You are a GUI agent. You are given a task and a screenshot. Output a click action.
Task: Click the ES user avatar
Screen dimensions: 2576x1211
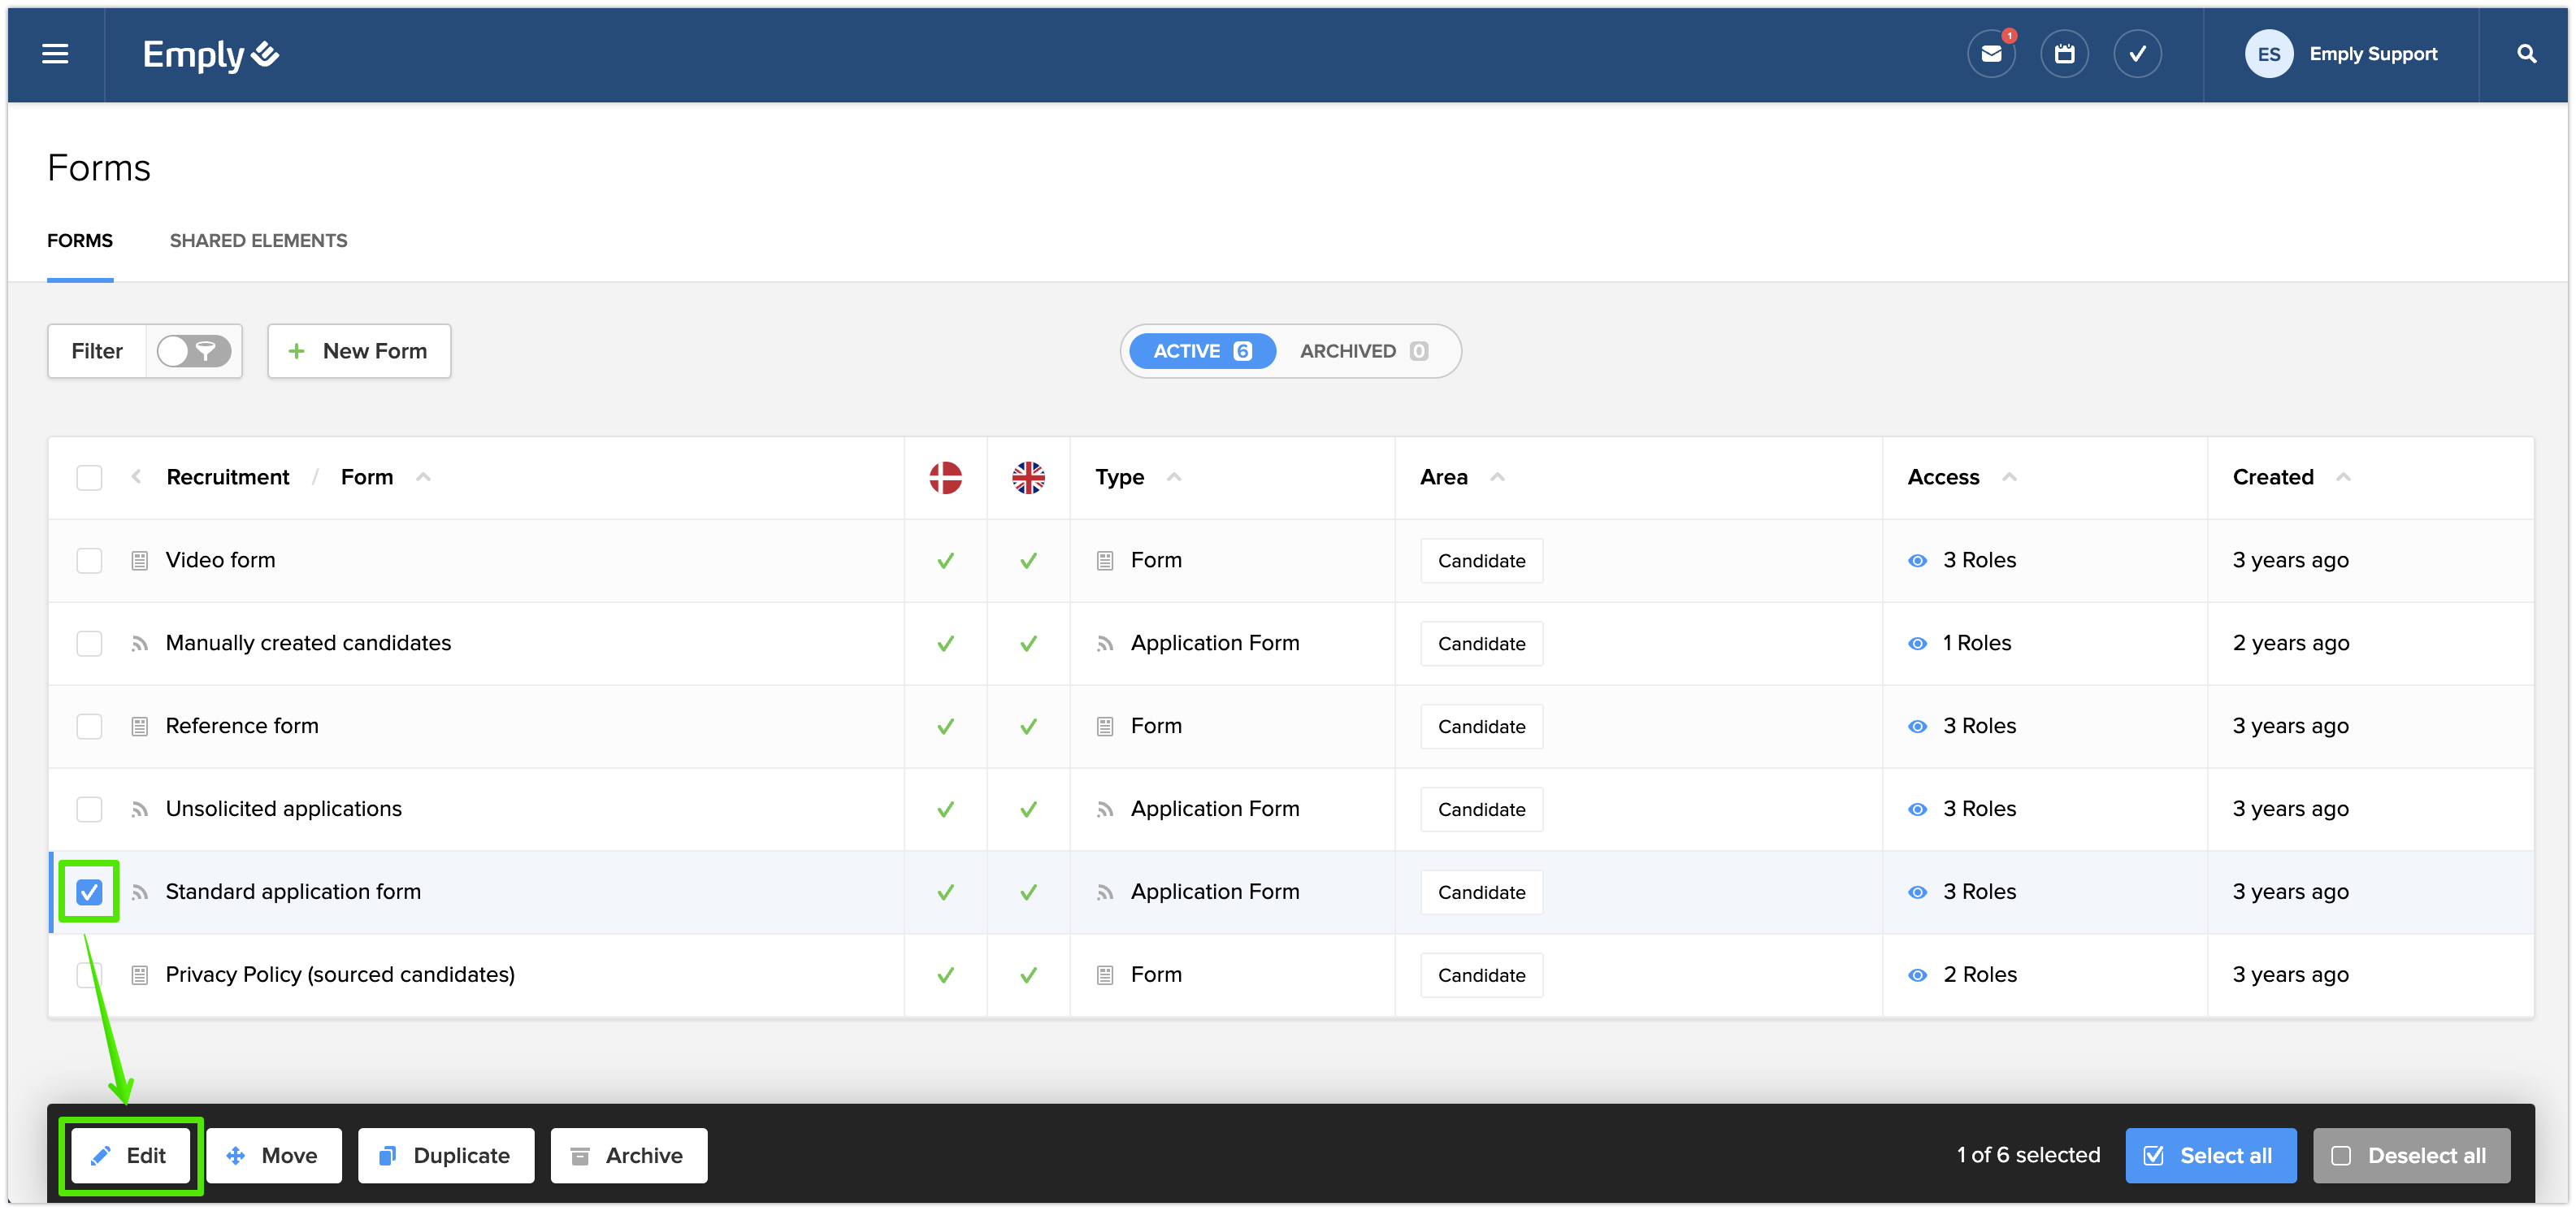coord(2268,54)
